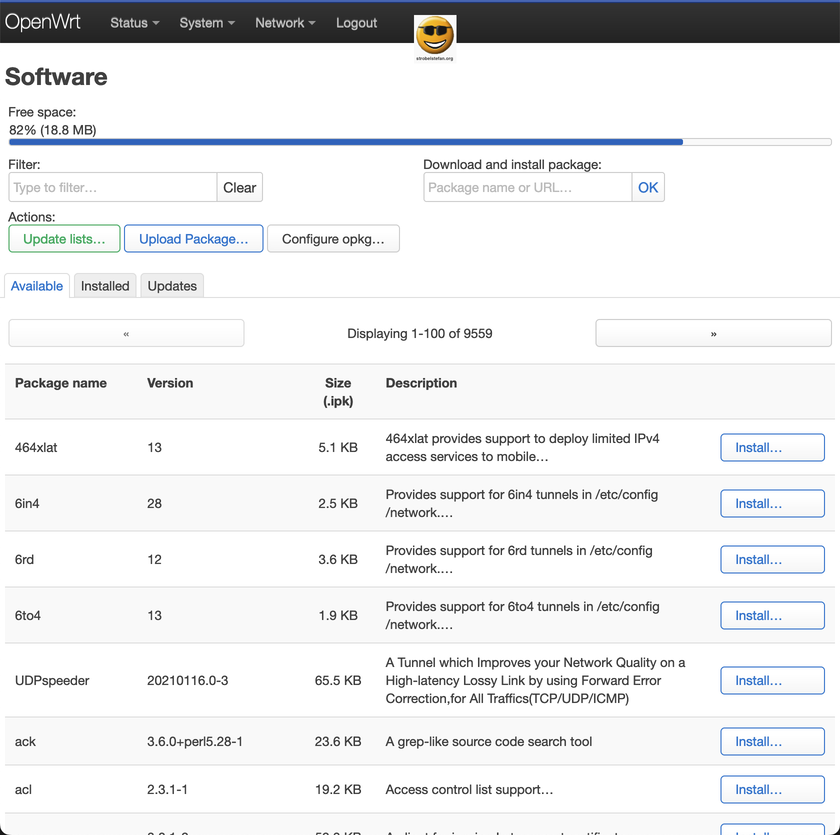Click Logout in the navigation bar

click(356, 23)
